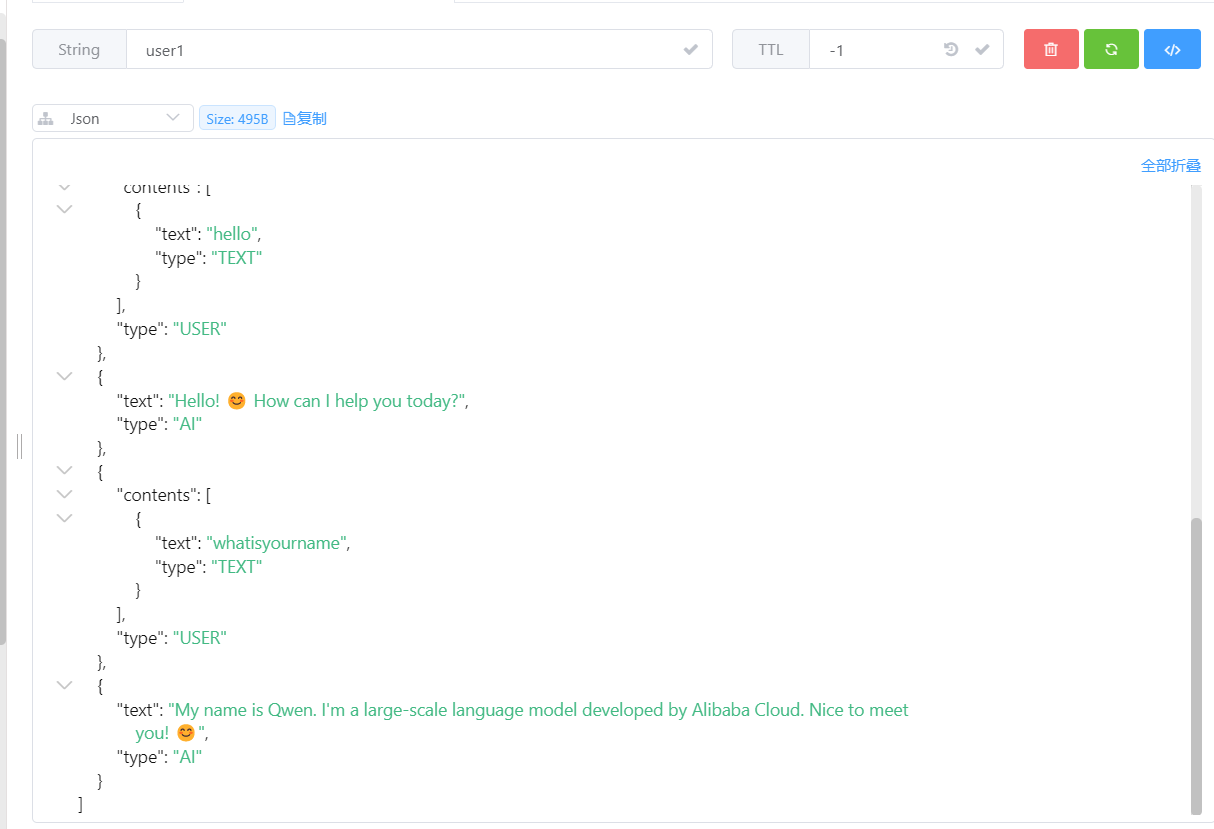Open the Json format dropdown
The width and height of the screenshot is (1214, 829).
[173, 119]
